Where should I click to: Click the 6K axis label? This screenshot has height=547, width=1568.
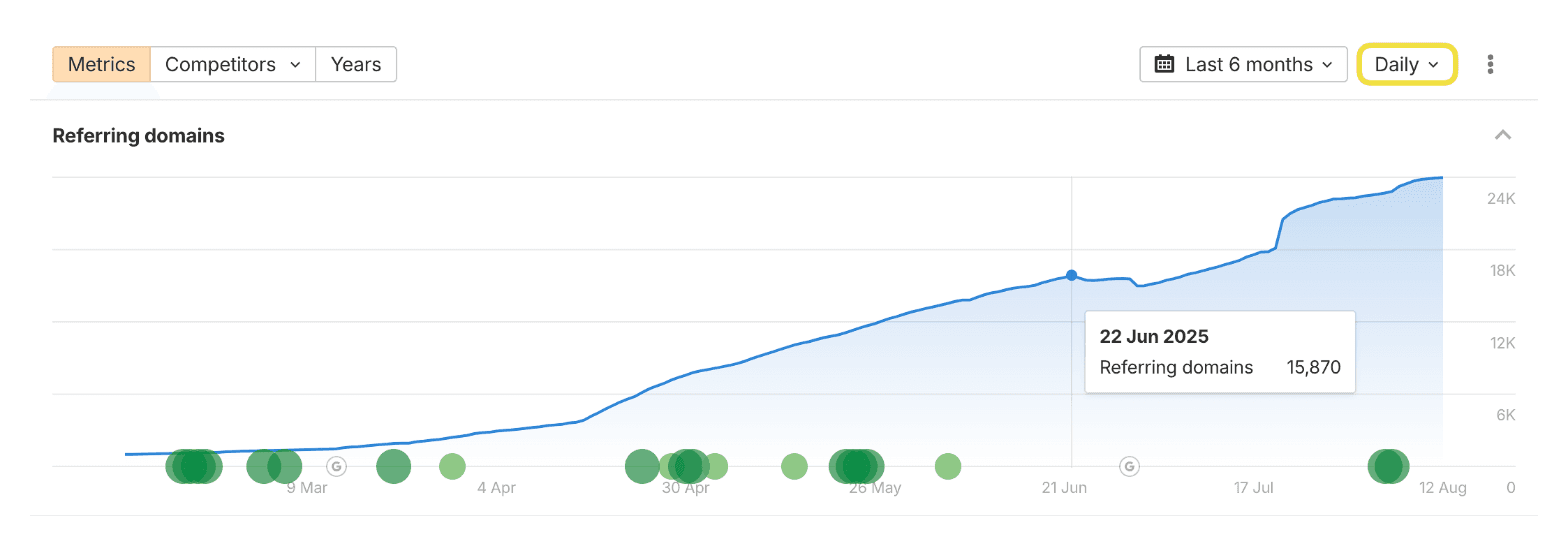tap(1506, 415)
